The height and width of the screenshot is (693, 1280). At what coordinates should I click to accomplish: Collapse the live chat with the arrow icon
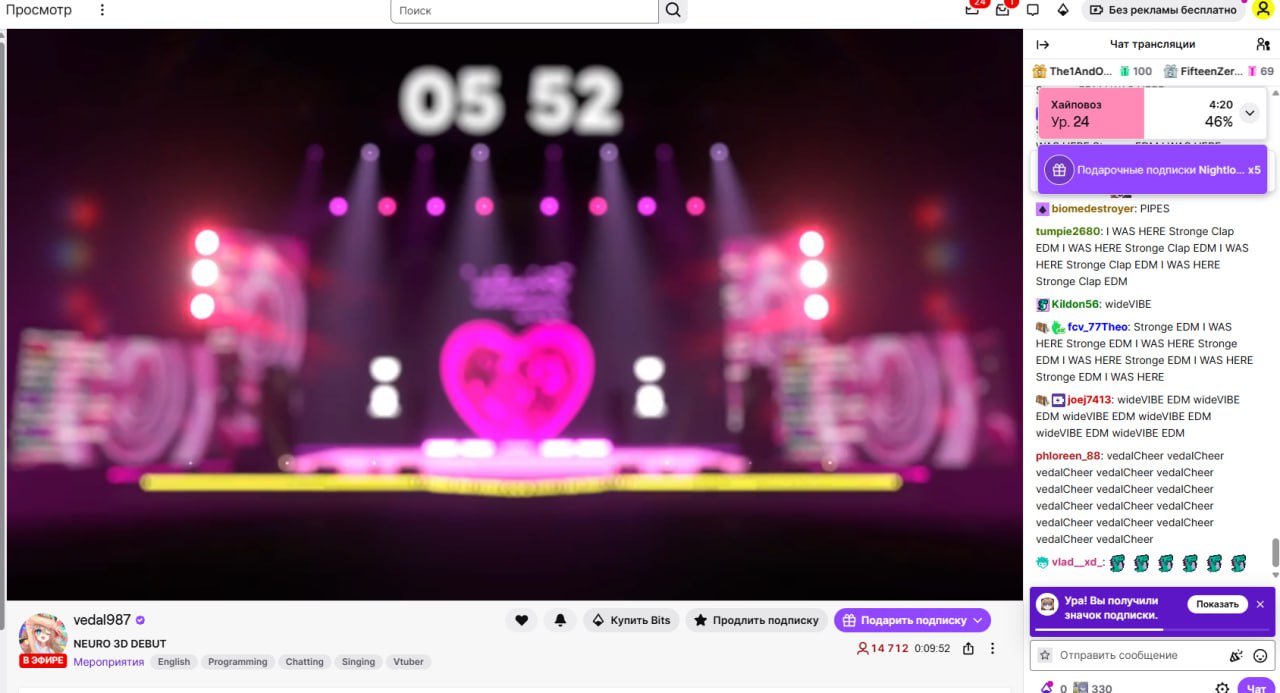(x=1040, y=44)
